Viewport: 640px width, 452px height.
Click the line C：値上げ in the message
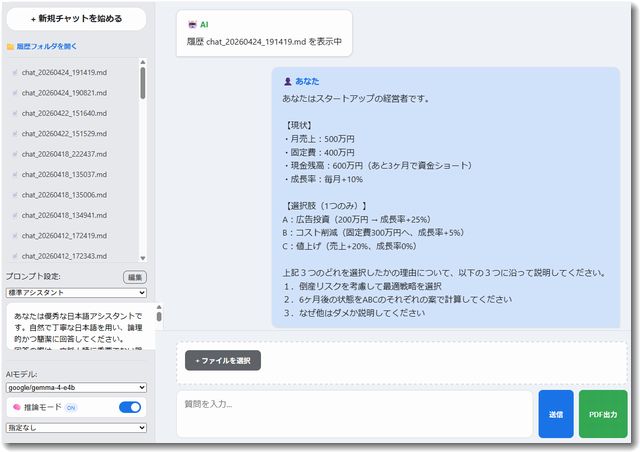pyautogui.click(x=349, y=246)
